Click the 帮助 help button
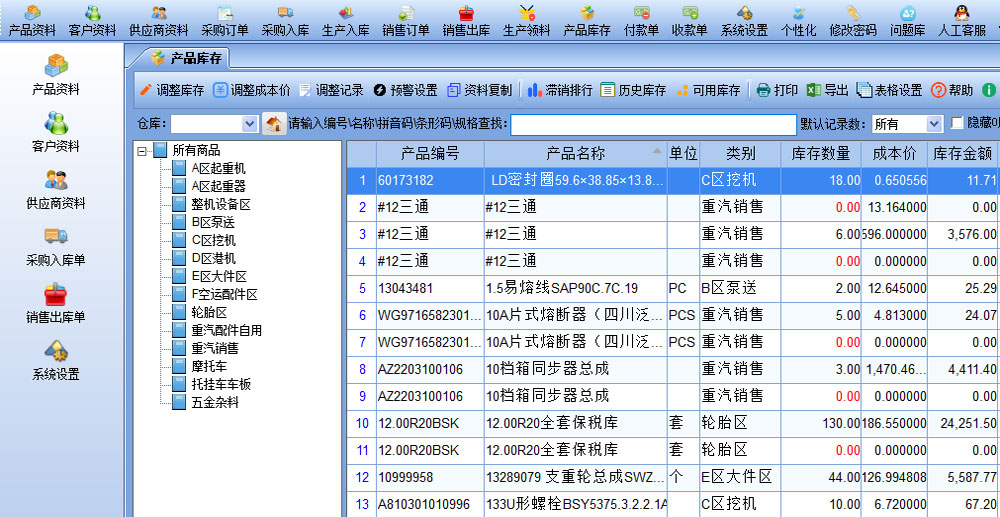Viewport: 1000px width, 517px height. tap(951, 90)
